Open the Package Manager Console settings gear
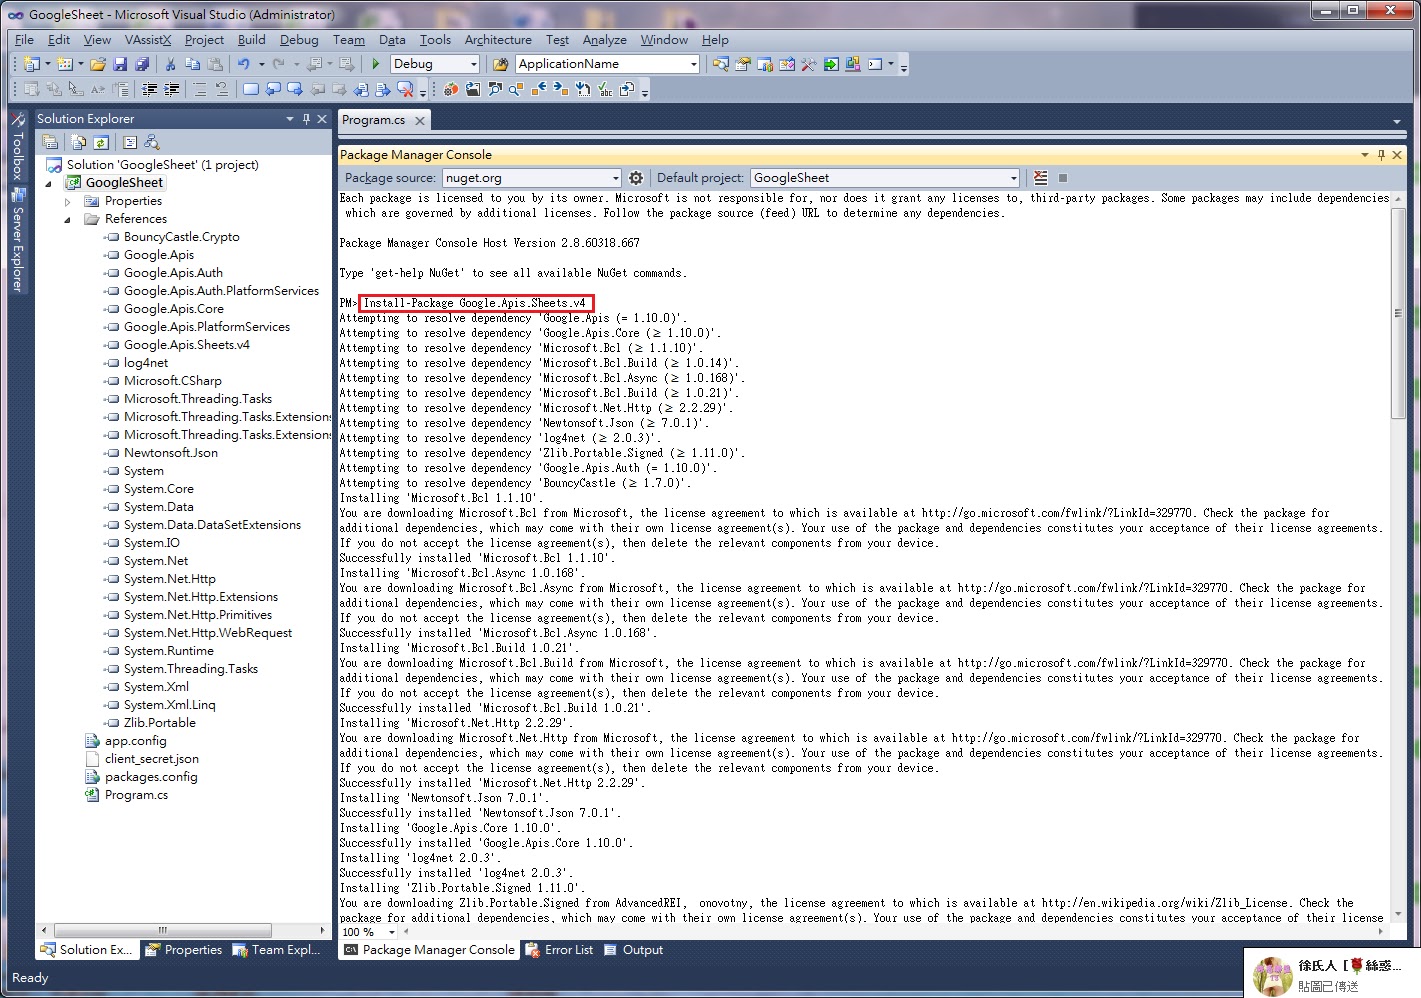 click(636, 177)
